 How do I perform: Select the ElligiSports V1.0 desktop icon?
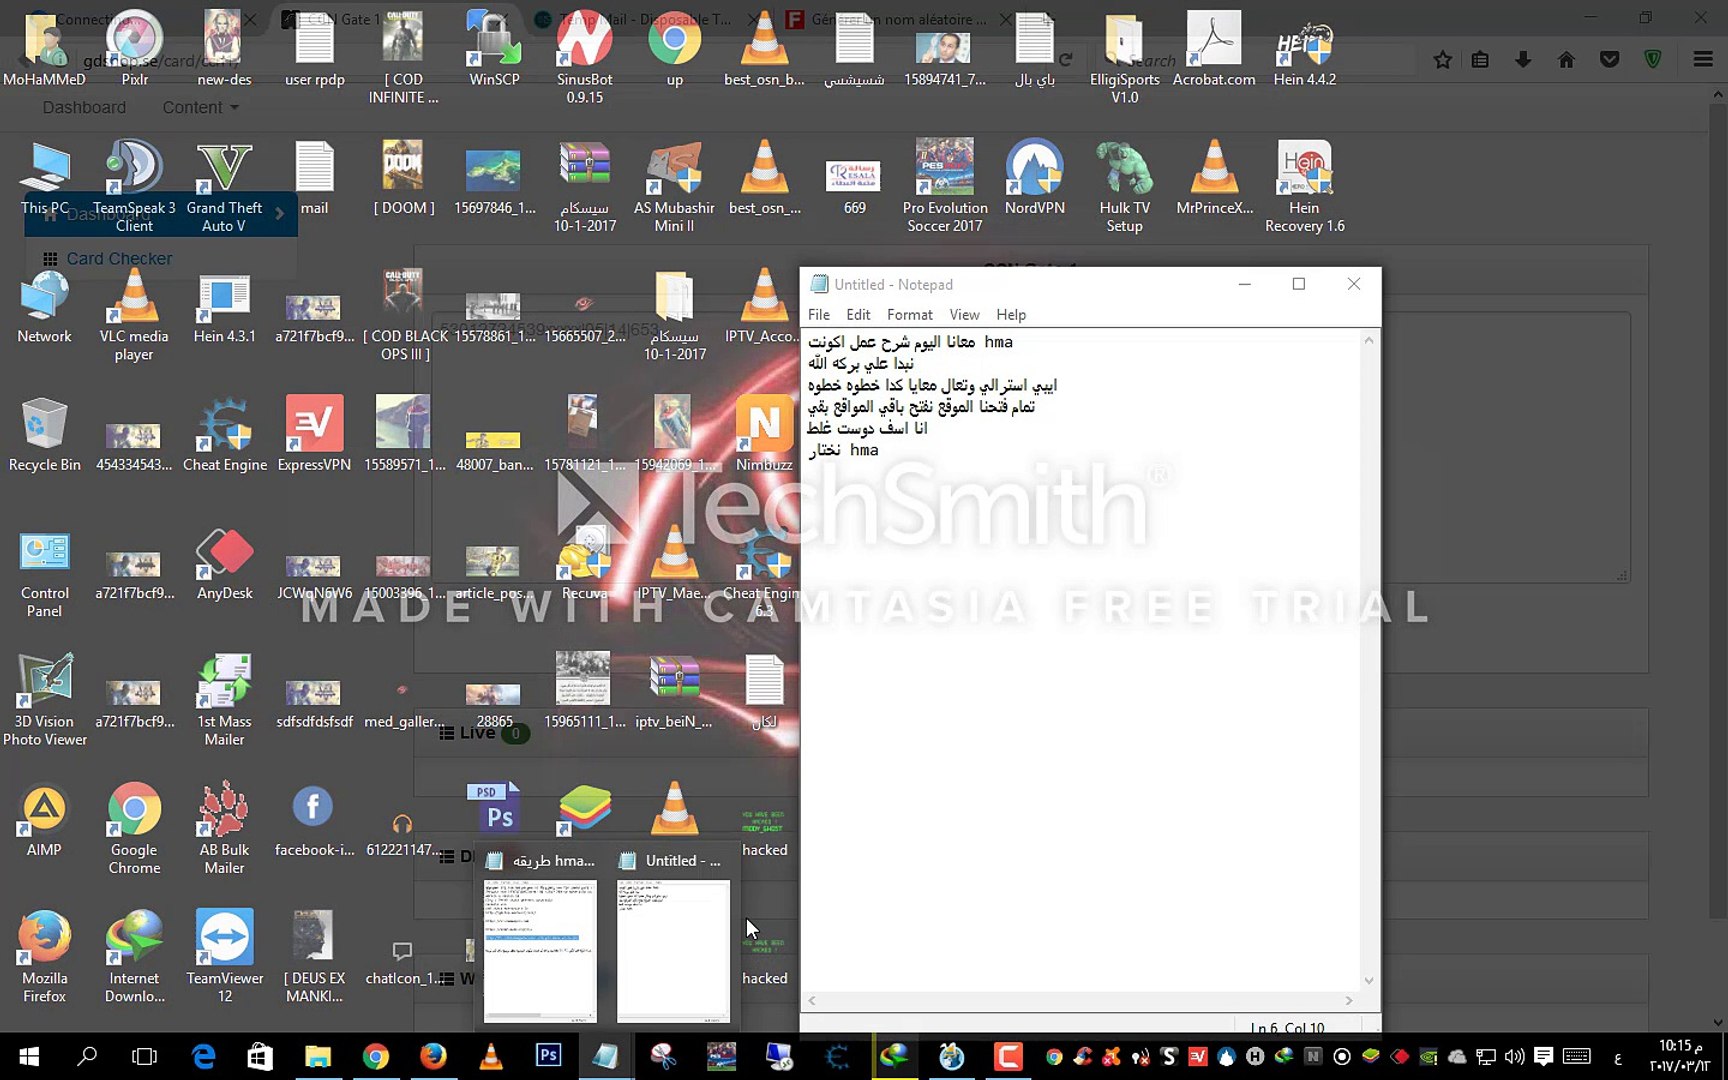click(1124, 56)
